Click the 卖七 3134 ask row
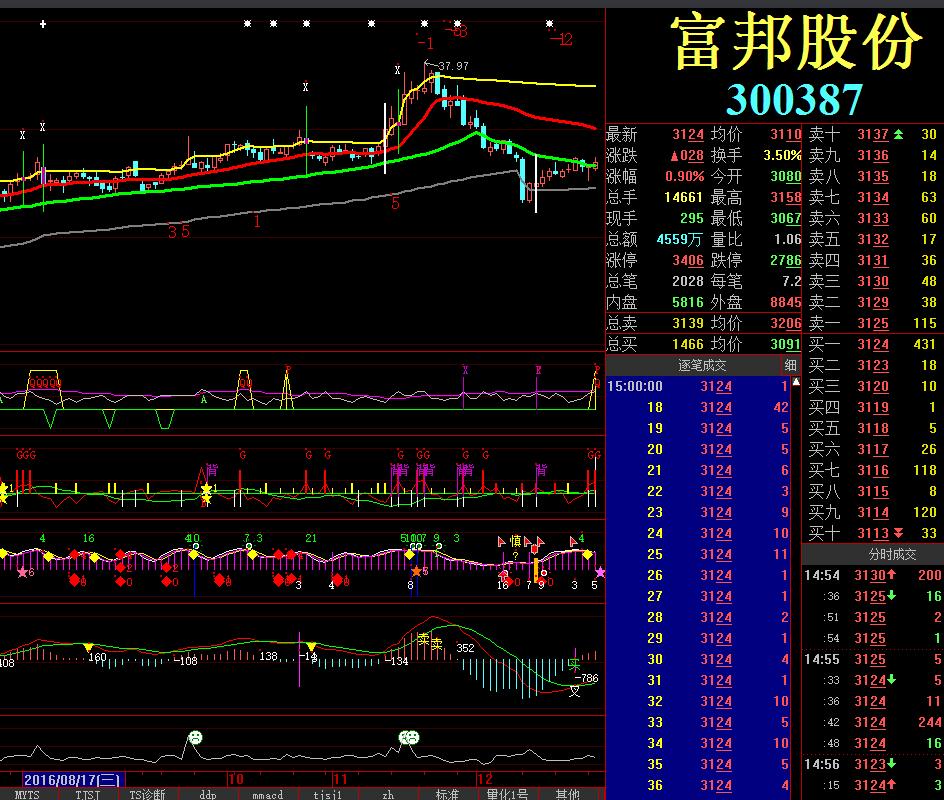 (x=873, y=197)
